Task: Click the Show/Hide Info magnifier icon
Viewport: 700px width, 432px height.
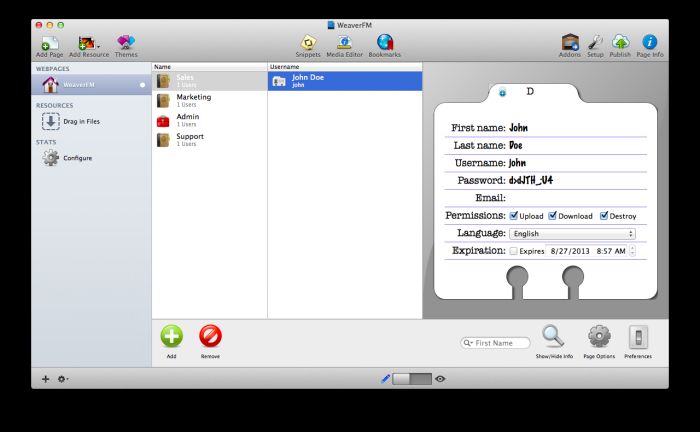Action: [553, 337]
